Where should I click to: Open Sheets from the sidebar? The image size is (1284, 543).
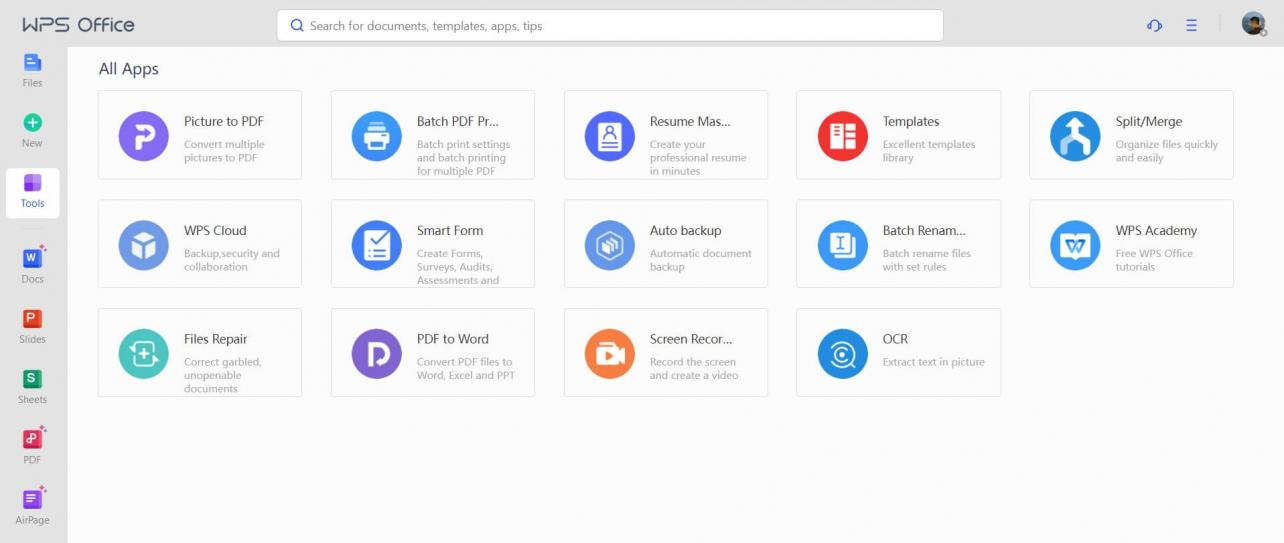32,386
